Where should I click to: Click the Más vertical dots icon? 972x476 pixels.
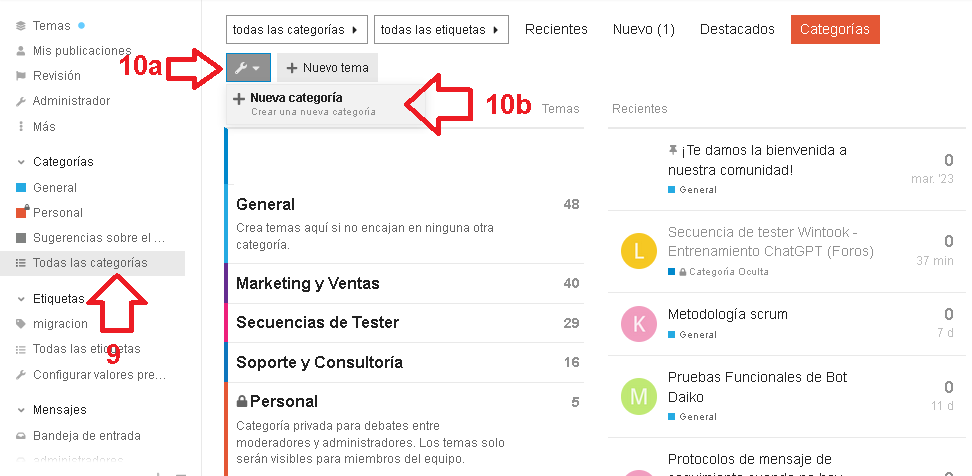[x=21, y=126]
